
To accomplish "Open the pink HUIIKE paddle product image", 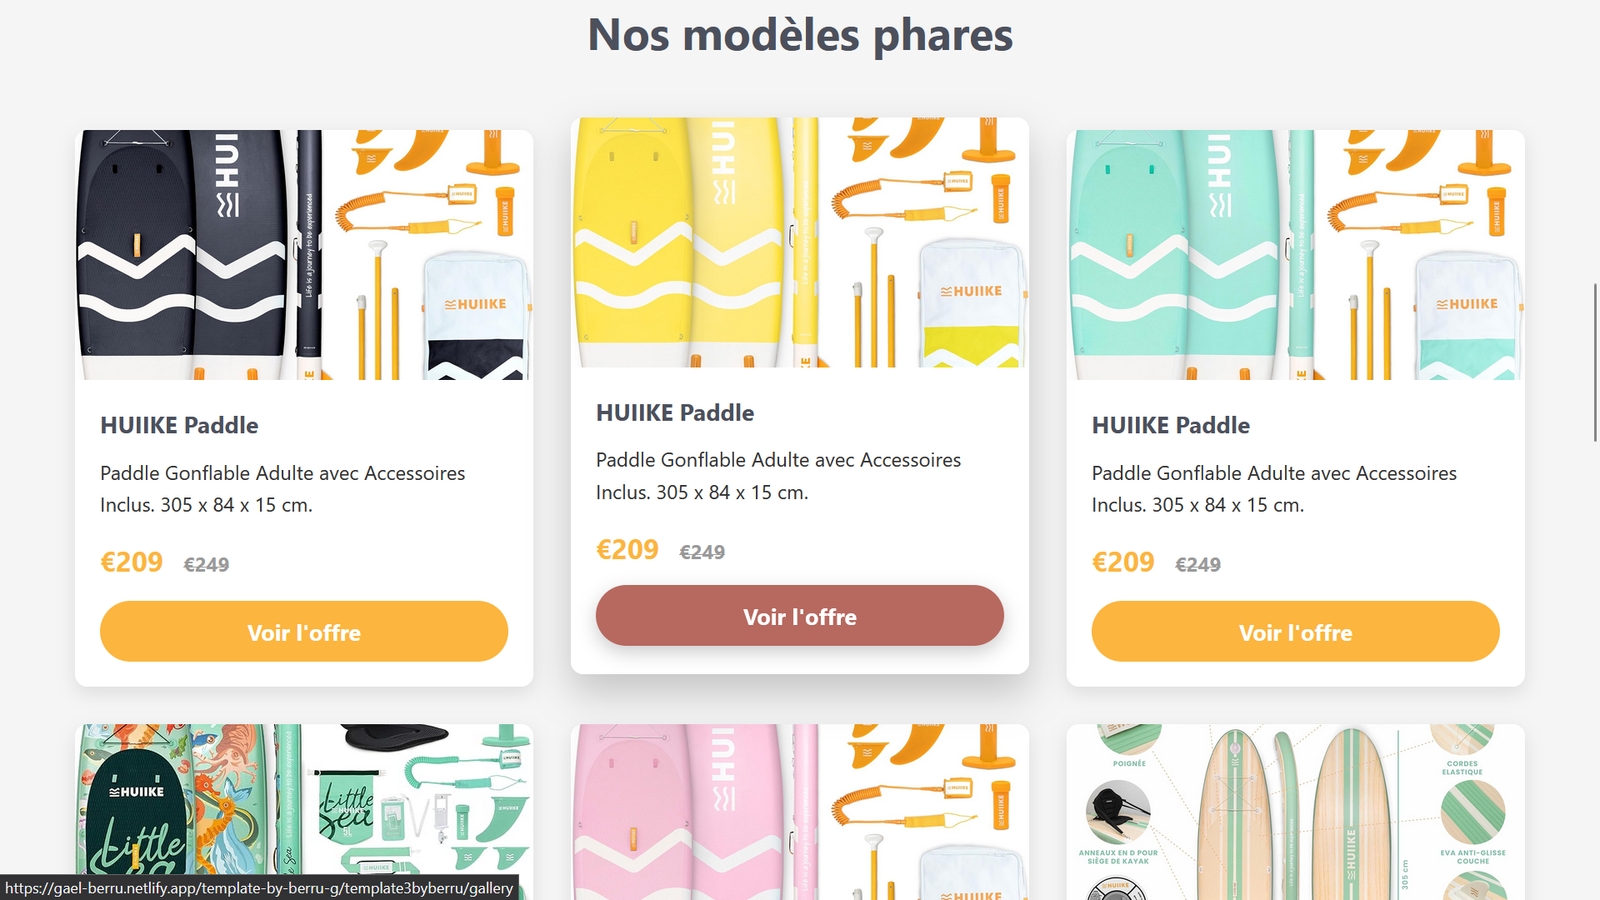I will (800, 812).
